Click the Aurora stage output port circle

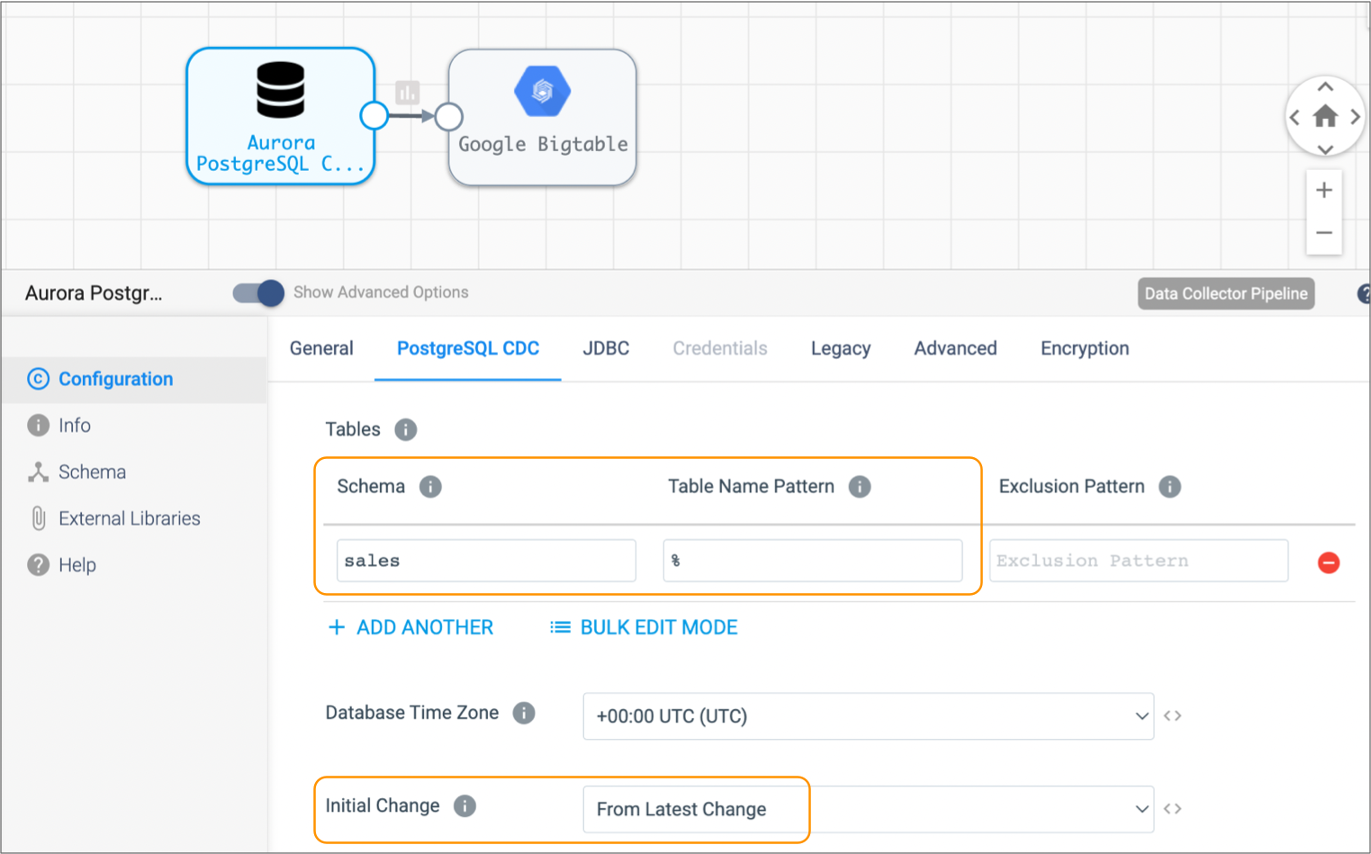tap(374, 116)
